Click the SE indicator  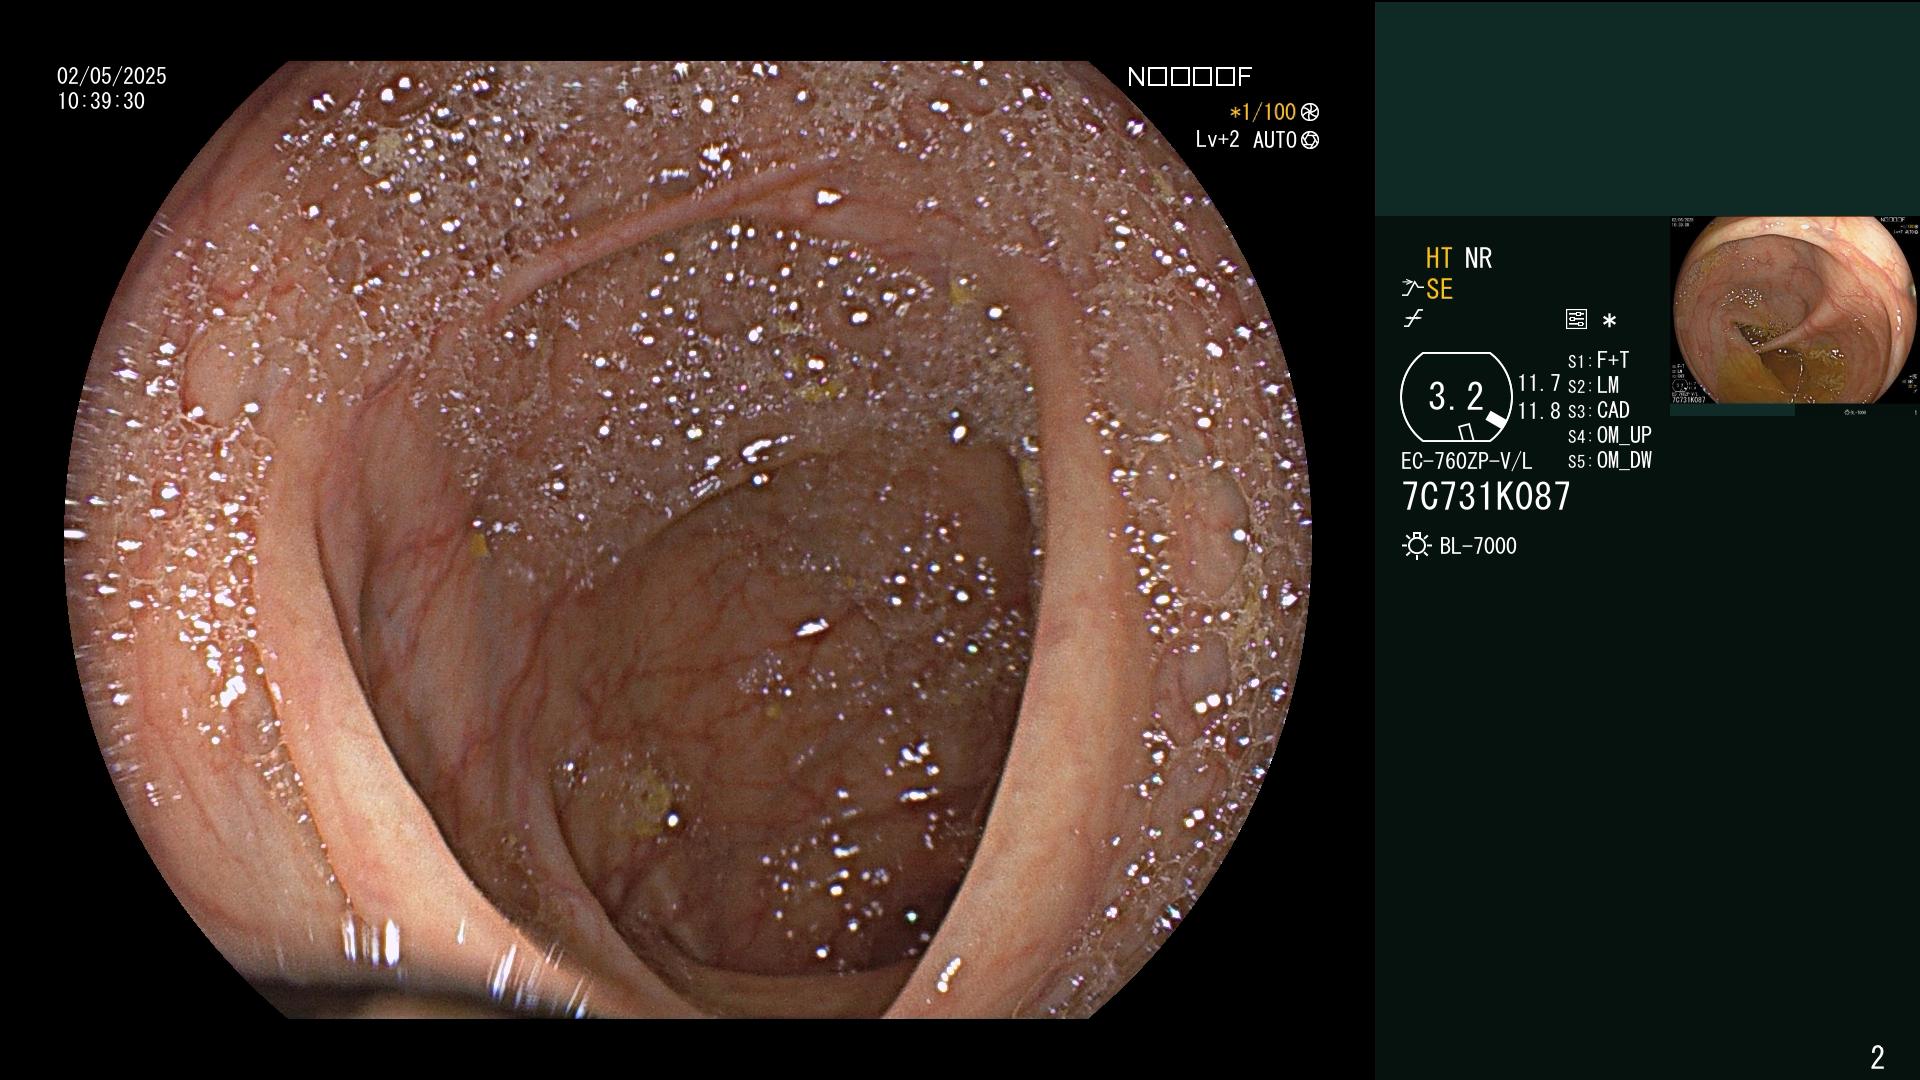coord(1439,289)
